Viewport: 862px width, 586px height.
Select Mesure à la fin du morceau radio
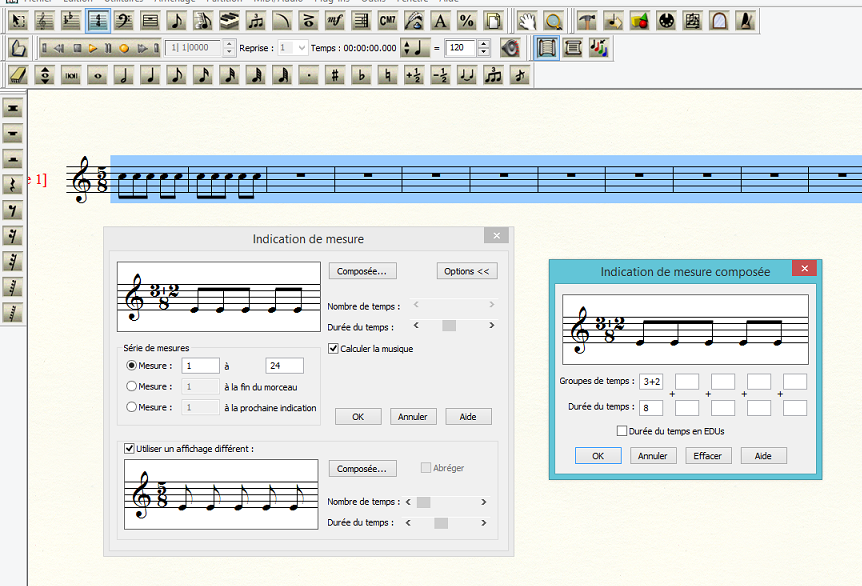click(x=132, y=386)
